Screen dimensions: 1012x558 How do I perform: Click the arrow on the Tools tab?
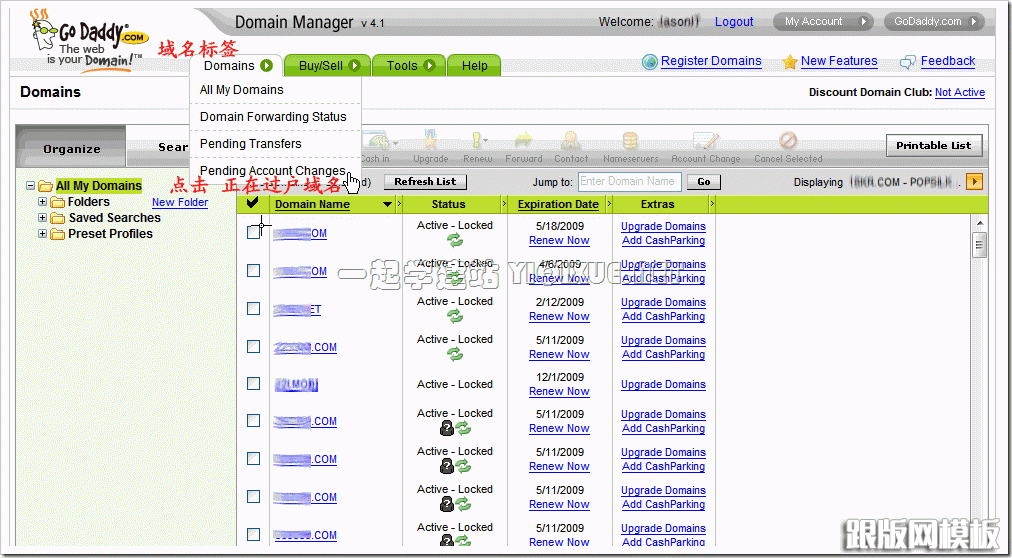point(430,66)
